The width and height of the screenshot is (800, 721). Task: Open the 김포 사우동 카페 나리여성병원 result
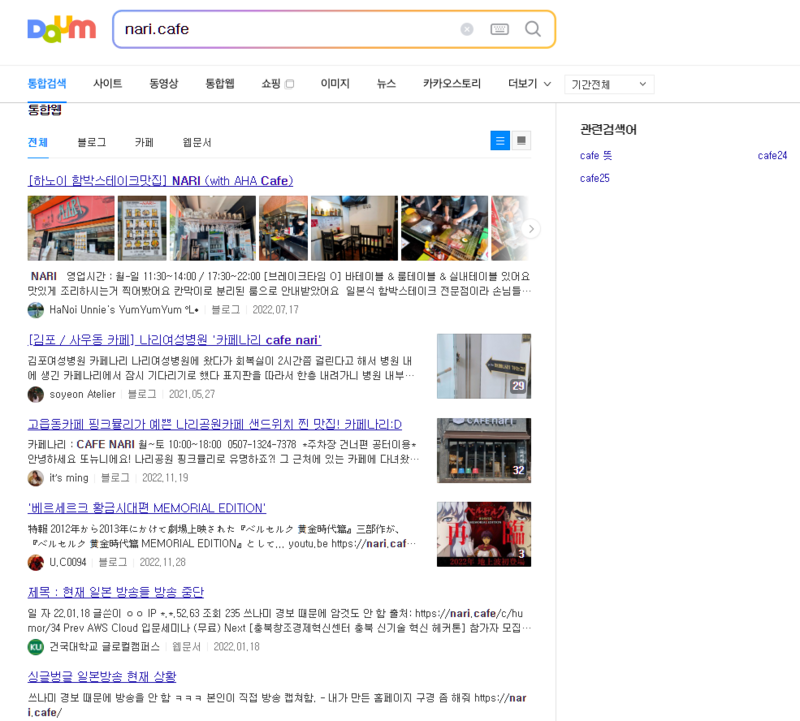(x=174, y=340)
